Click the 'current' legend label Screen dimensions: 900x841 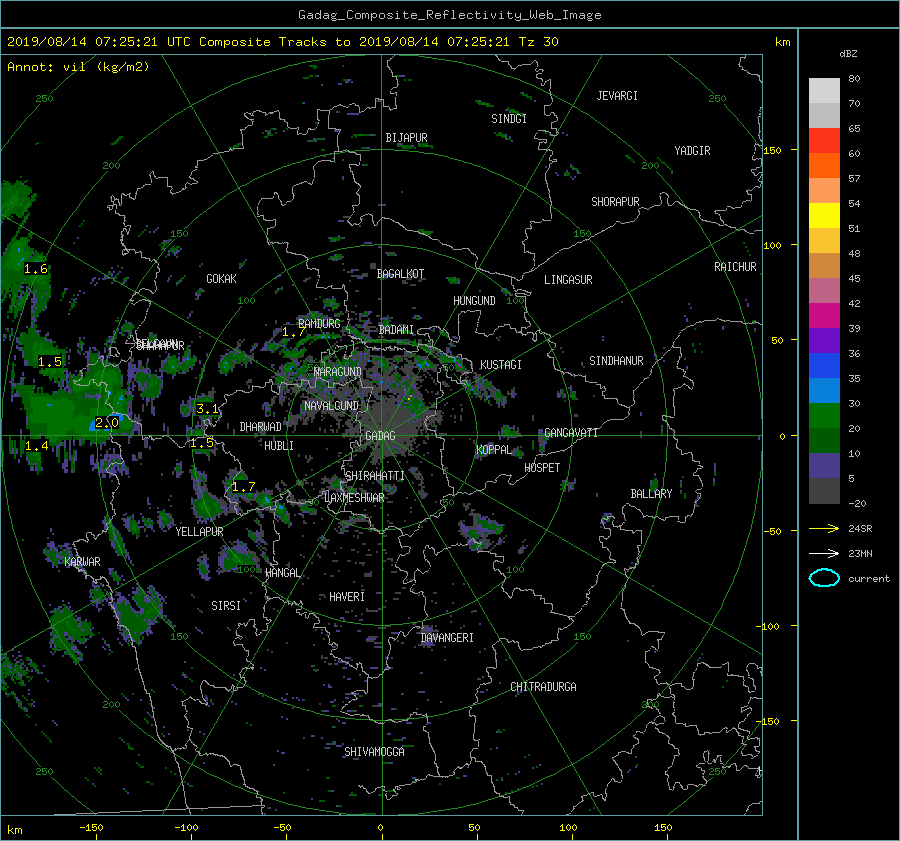point(868,579)
